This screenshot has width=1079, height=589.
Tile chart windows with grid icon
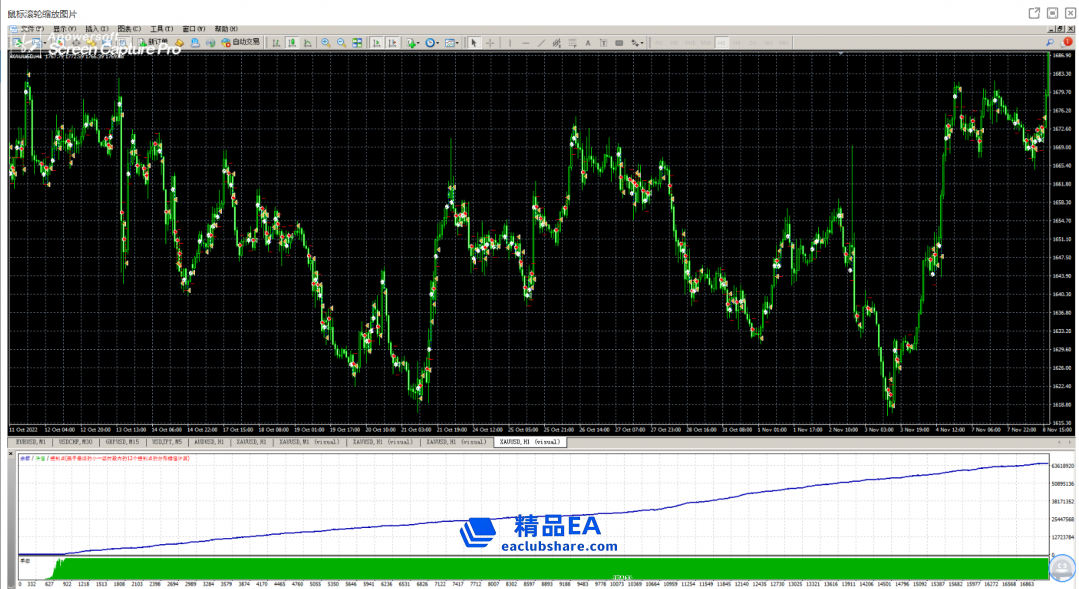click(357, 43)
